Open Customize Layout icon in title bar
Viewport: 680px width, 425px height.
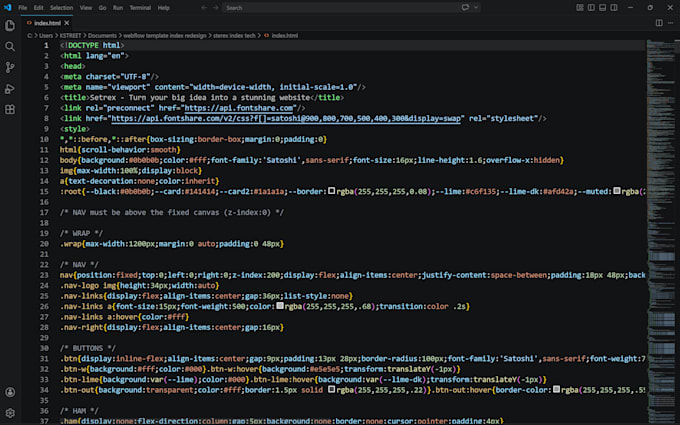(x=580, y=7)
